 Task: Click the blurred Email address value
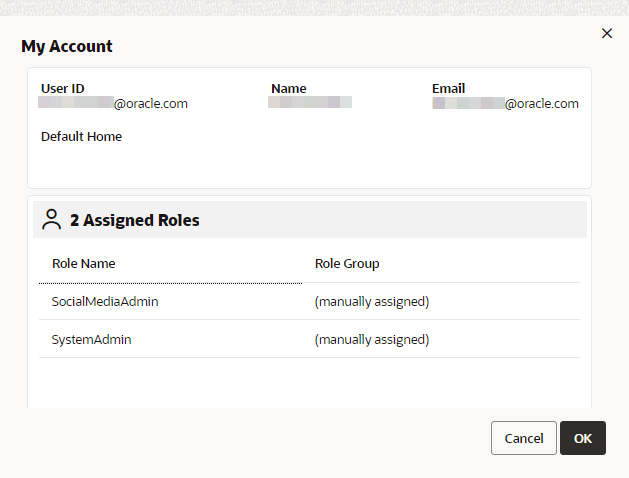pos(505,103)
